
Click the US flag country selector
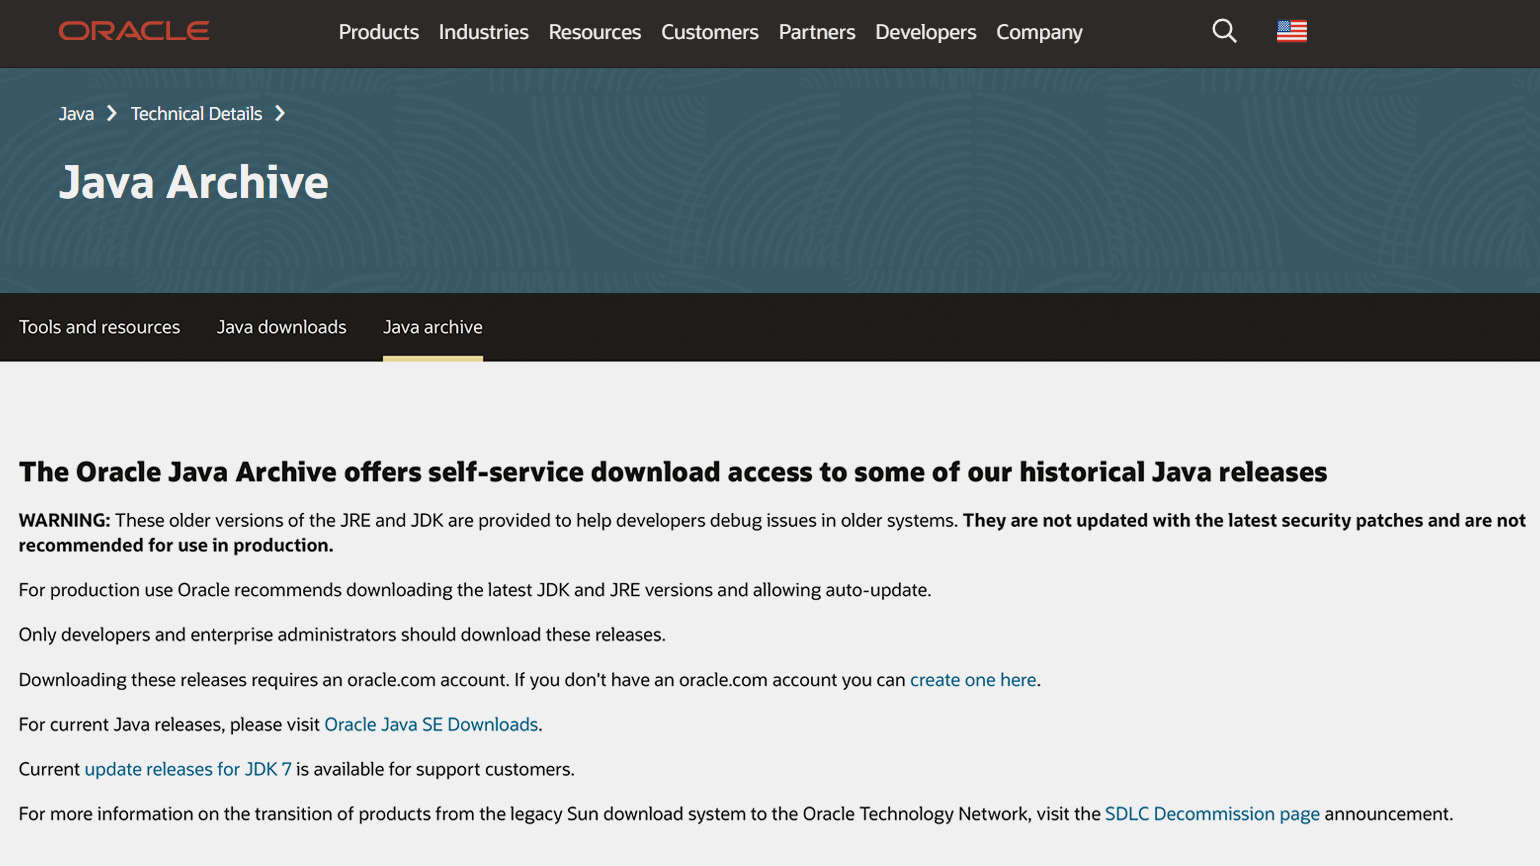pyautogui.click(x=1291, y=31)
